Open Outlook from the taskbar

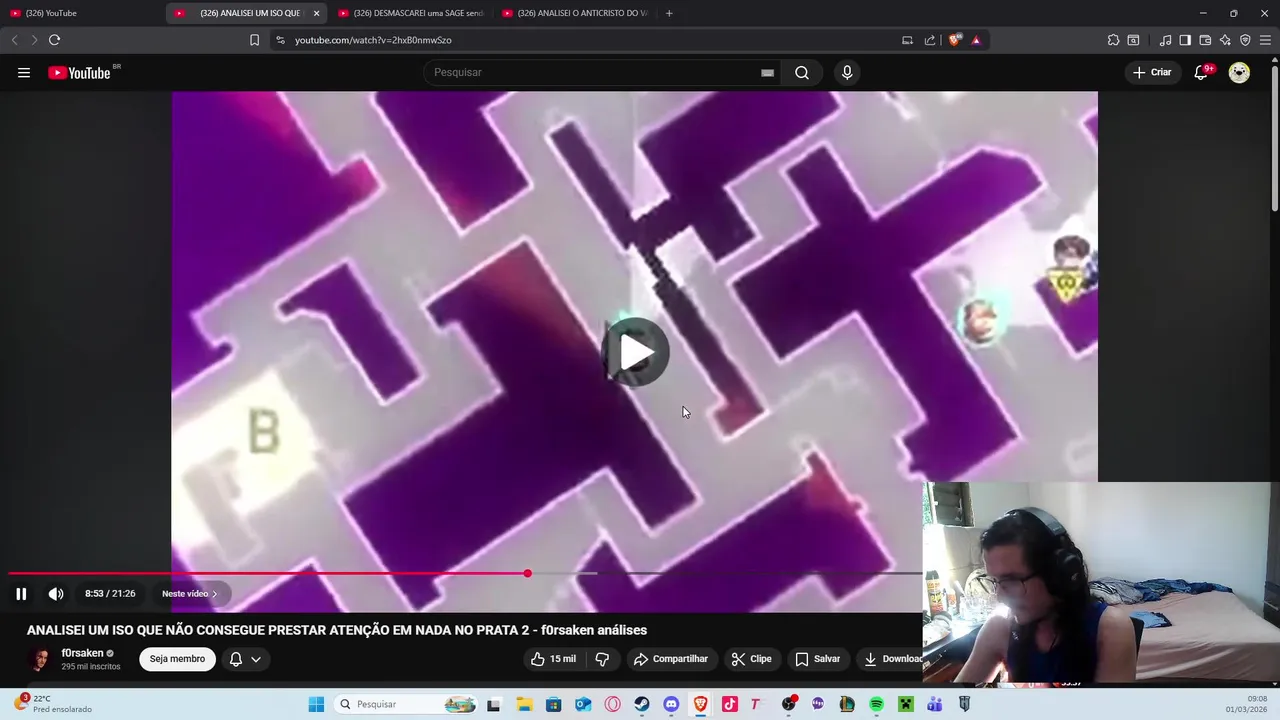point(582,704)
